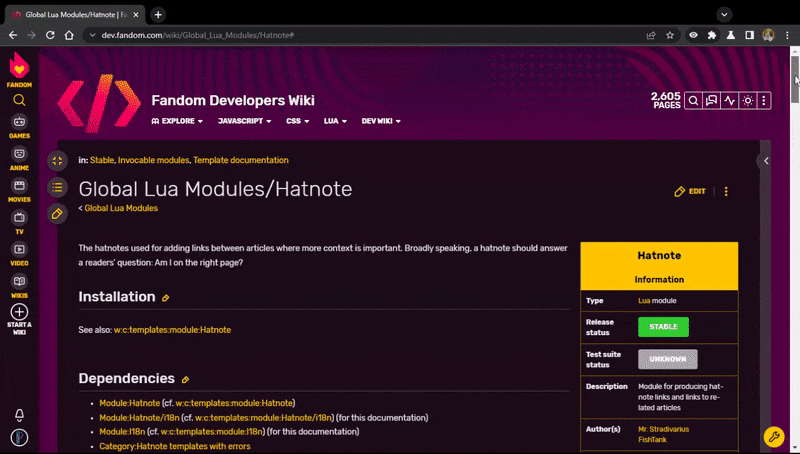Go to the Global Lua Modules parent page

click(x=121, y=208)
